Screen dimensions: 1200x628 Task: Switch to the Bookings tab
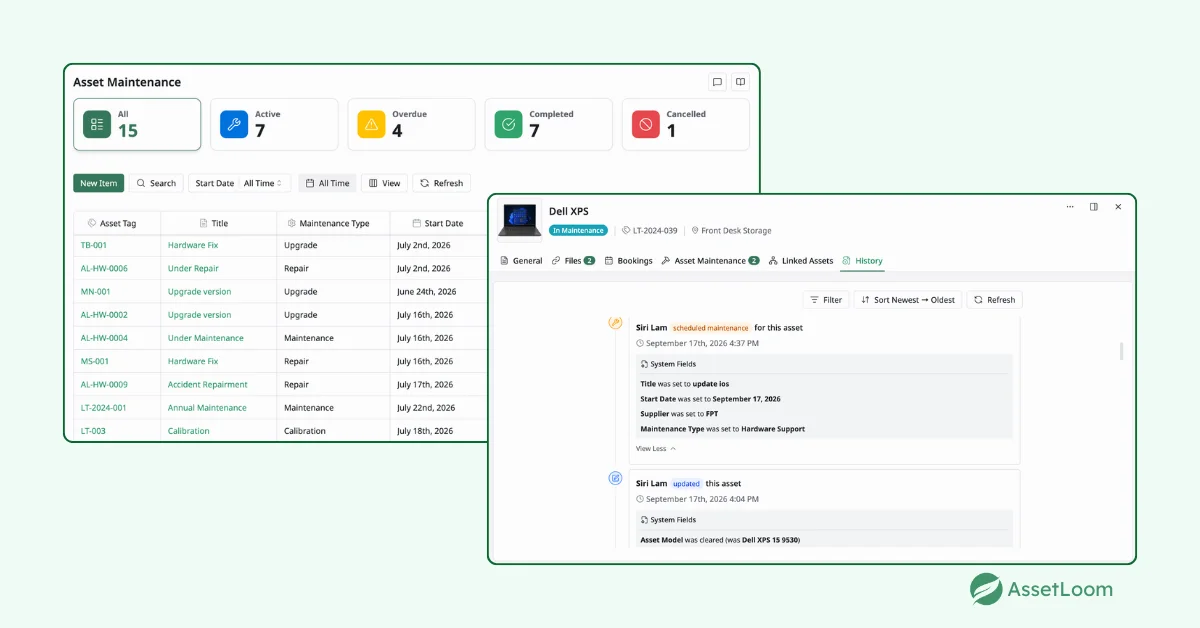628,261
